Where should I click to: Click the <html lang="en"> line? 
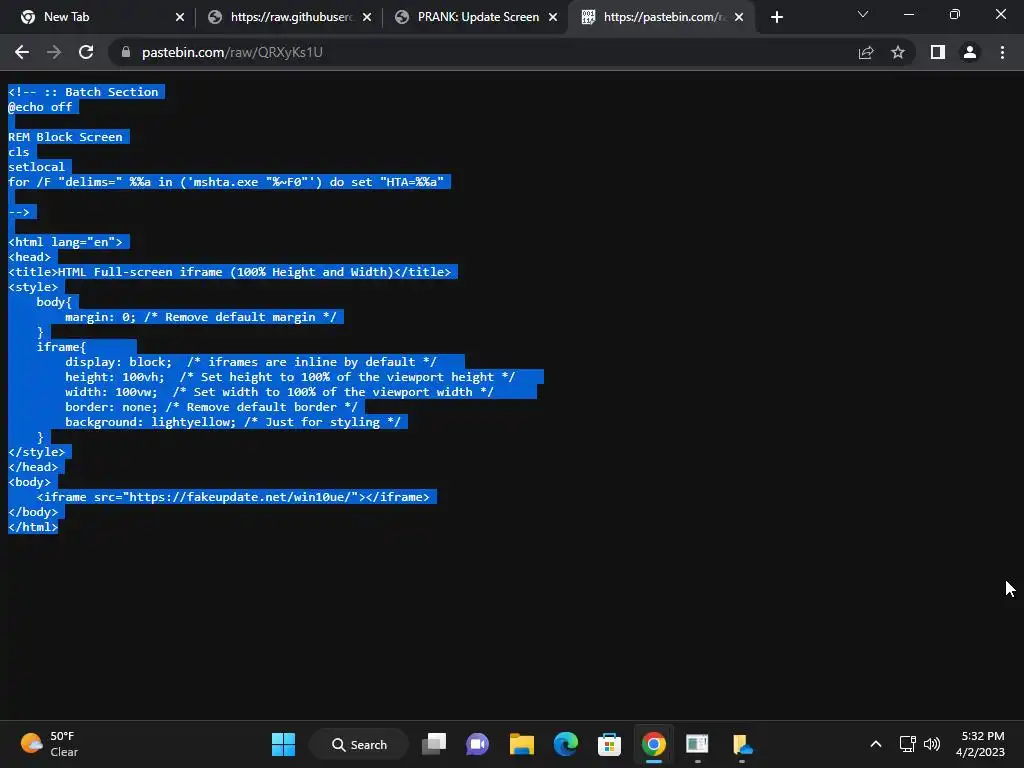click(65, 242)
